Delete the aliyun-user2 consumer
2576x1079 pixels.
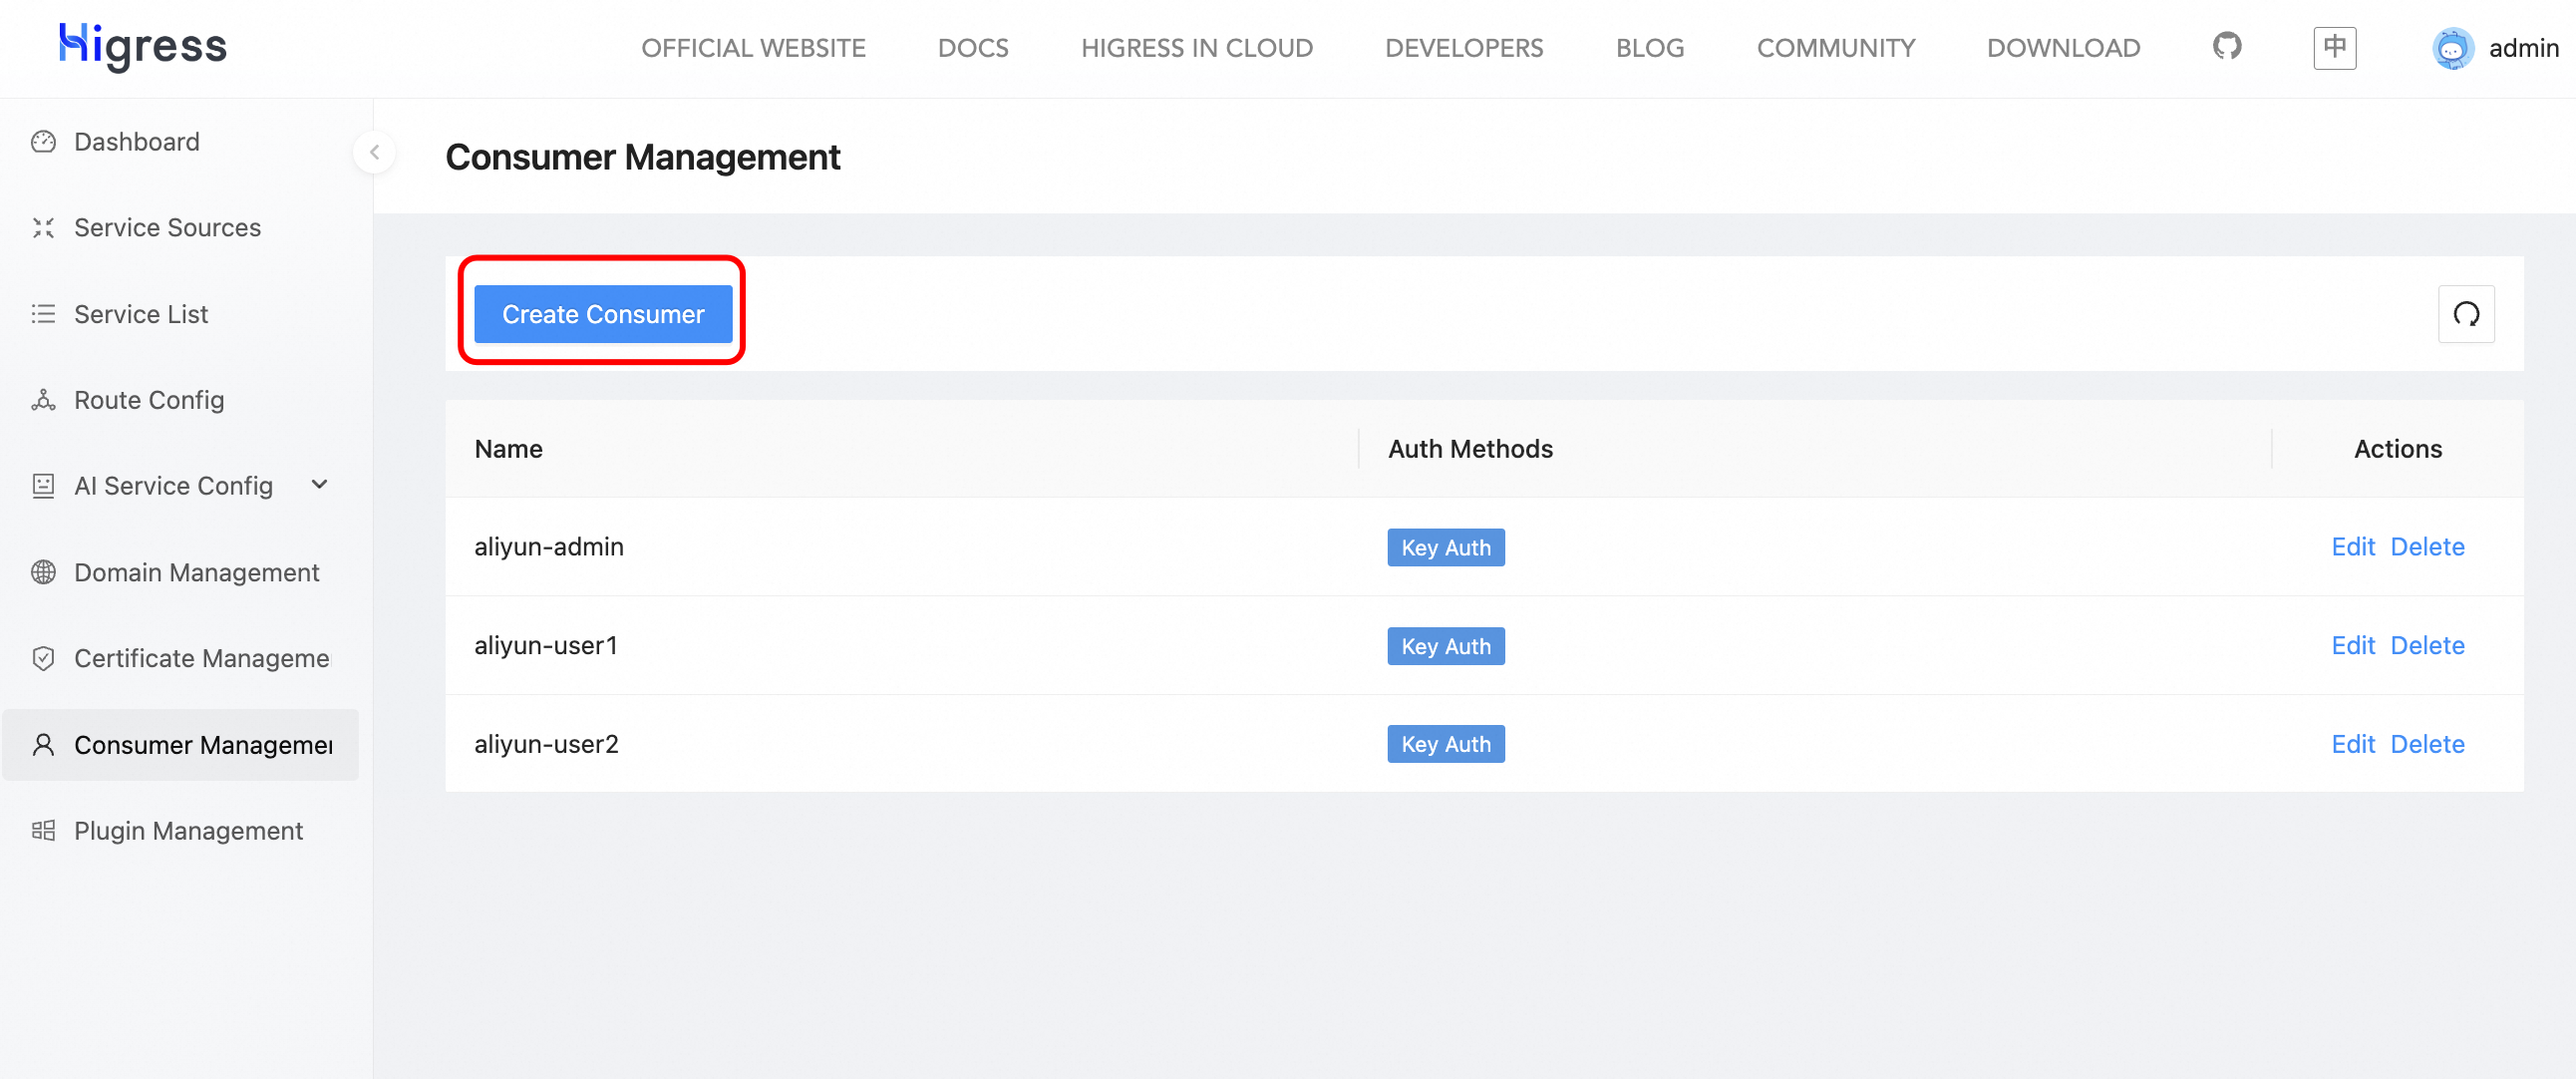point(2426,744)
